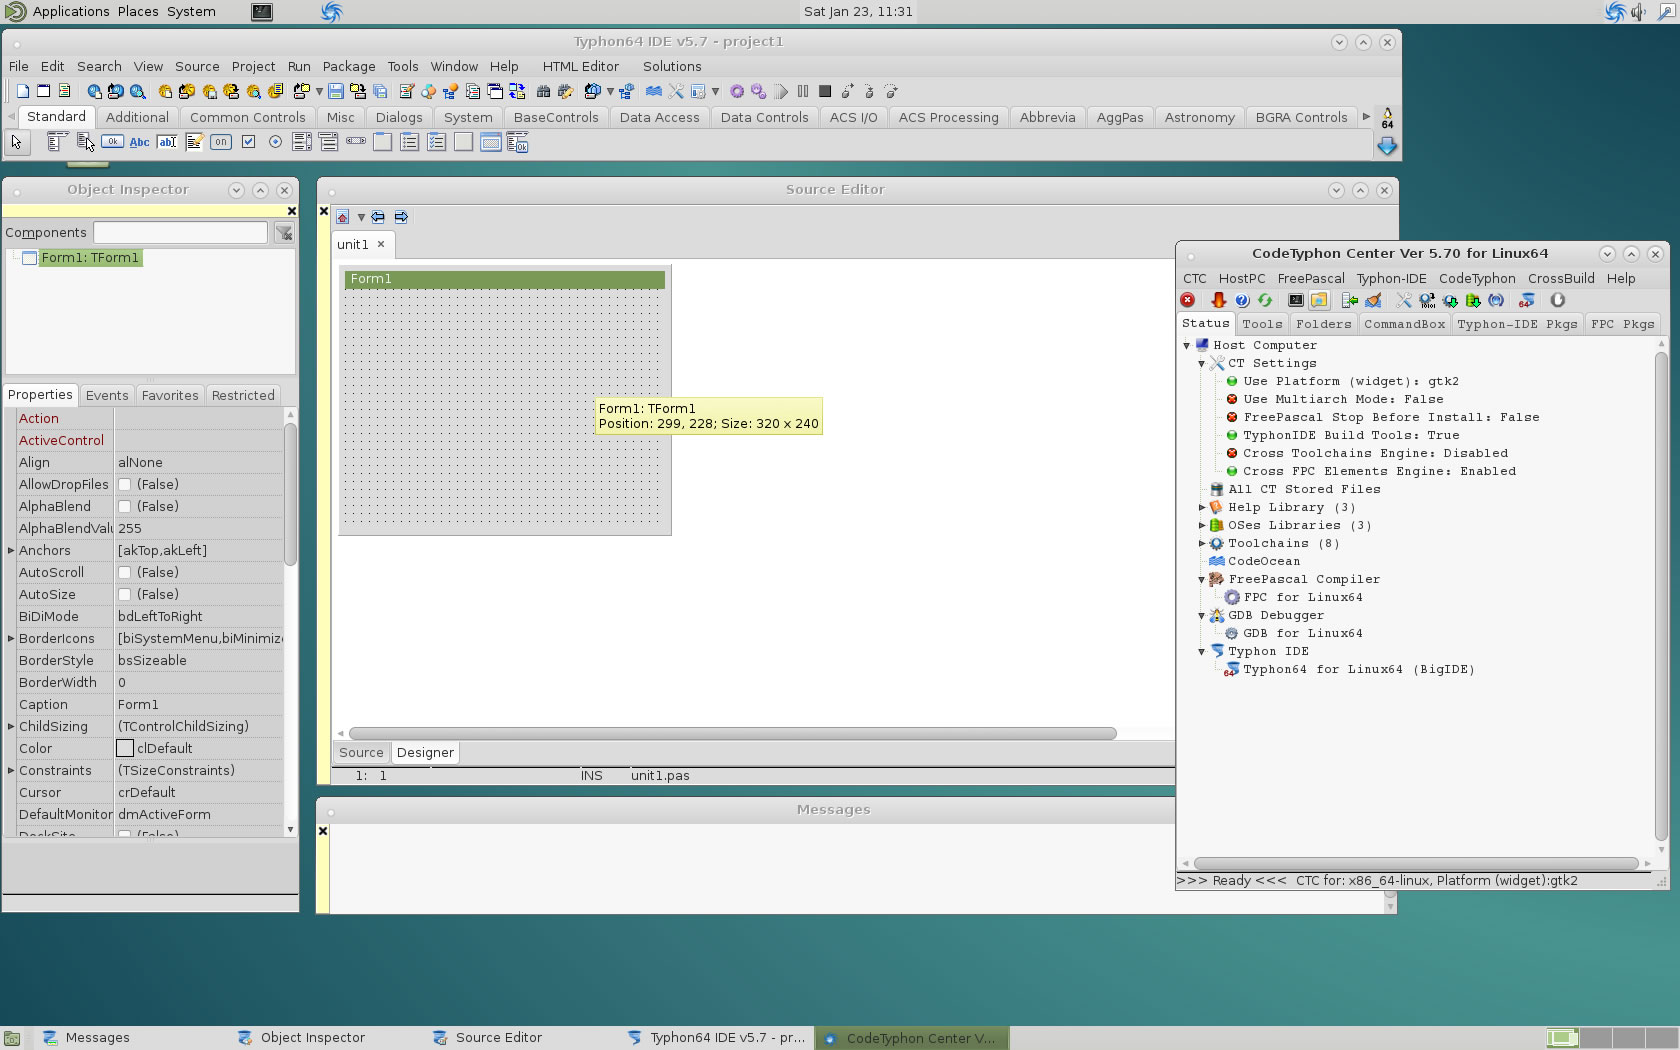
Task: Switch to the Dialogs palette tab
Action: tap(399, 117)
